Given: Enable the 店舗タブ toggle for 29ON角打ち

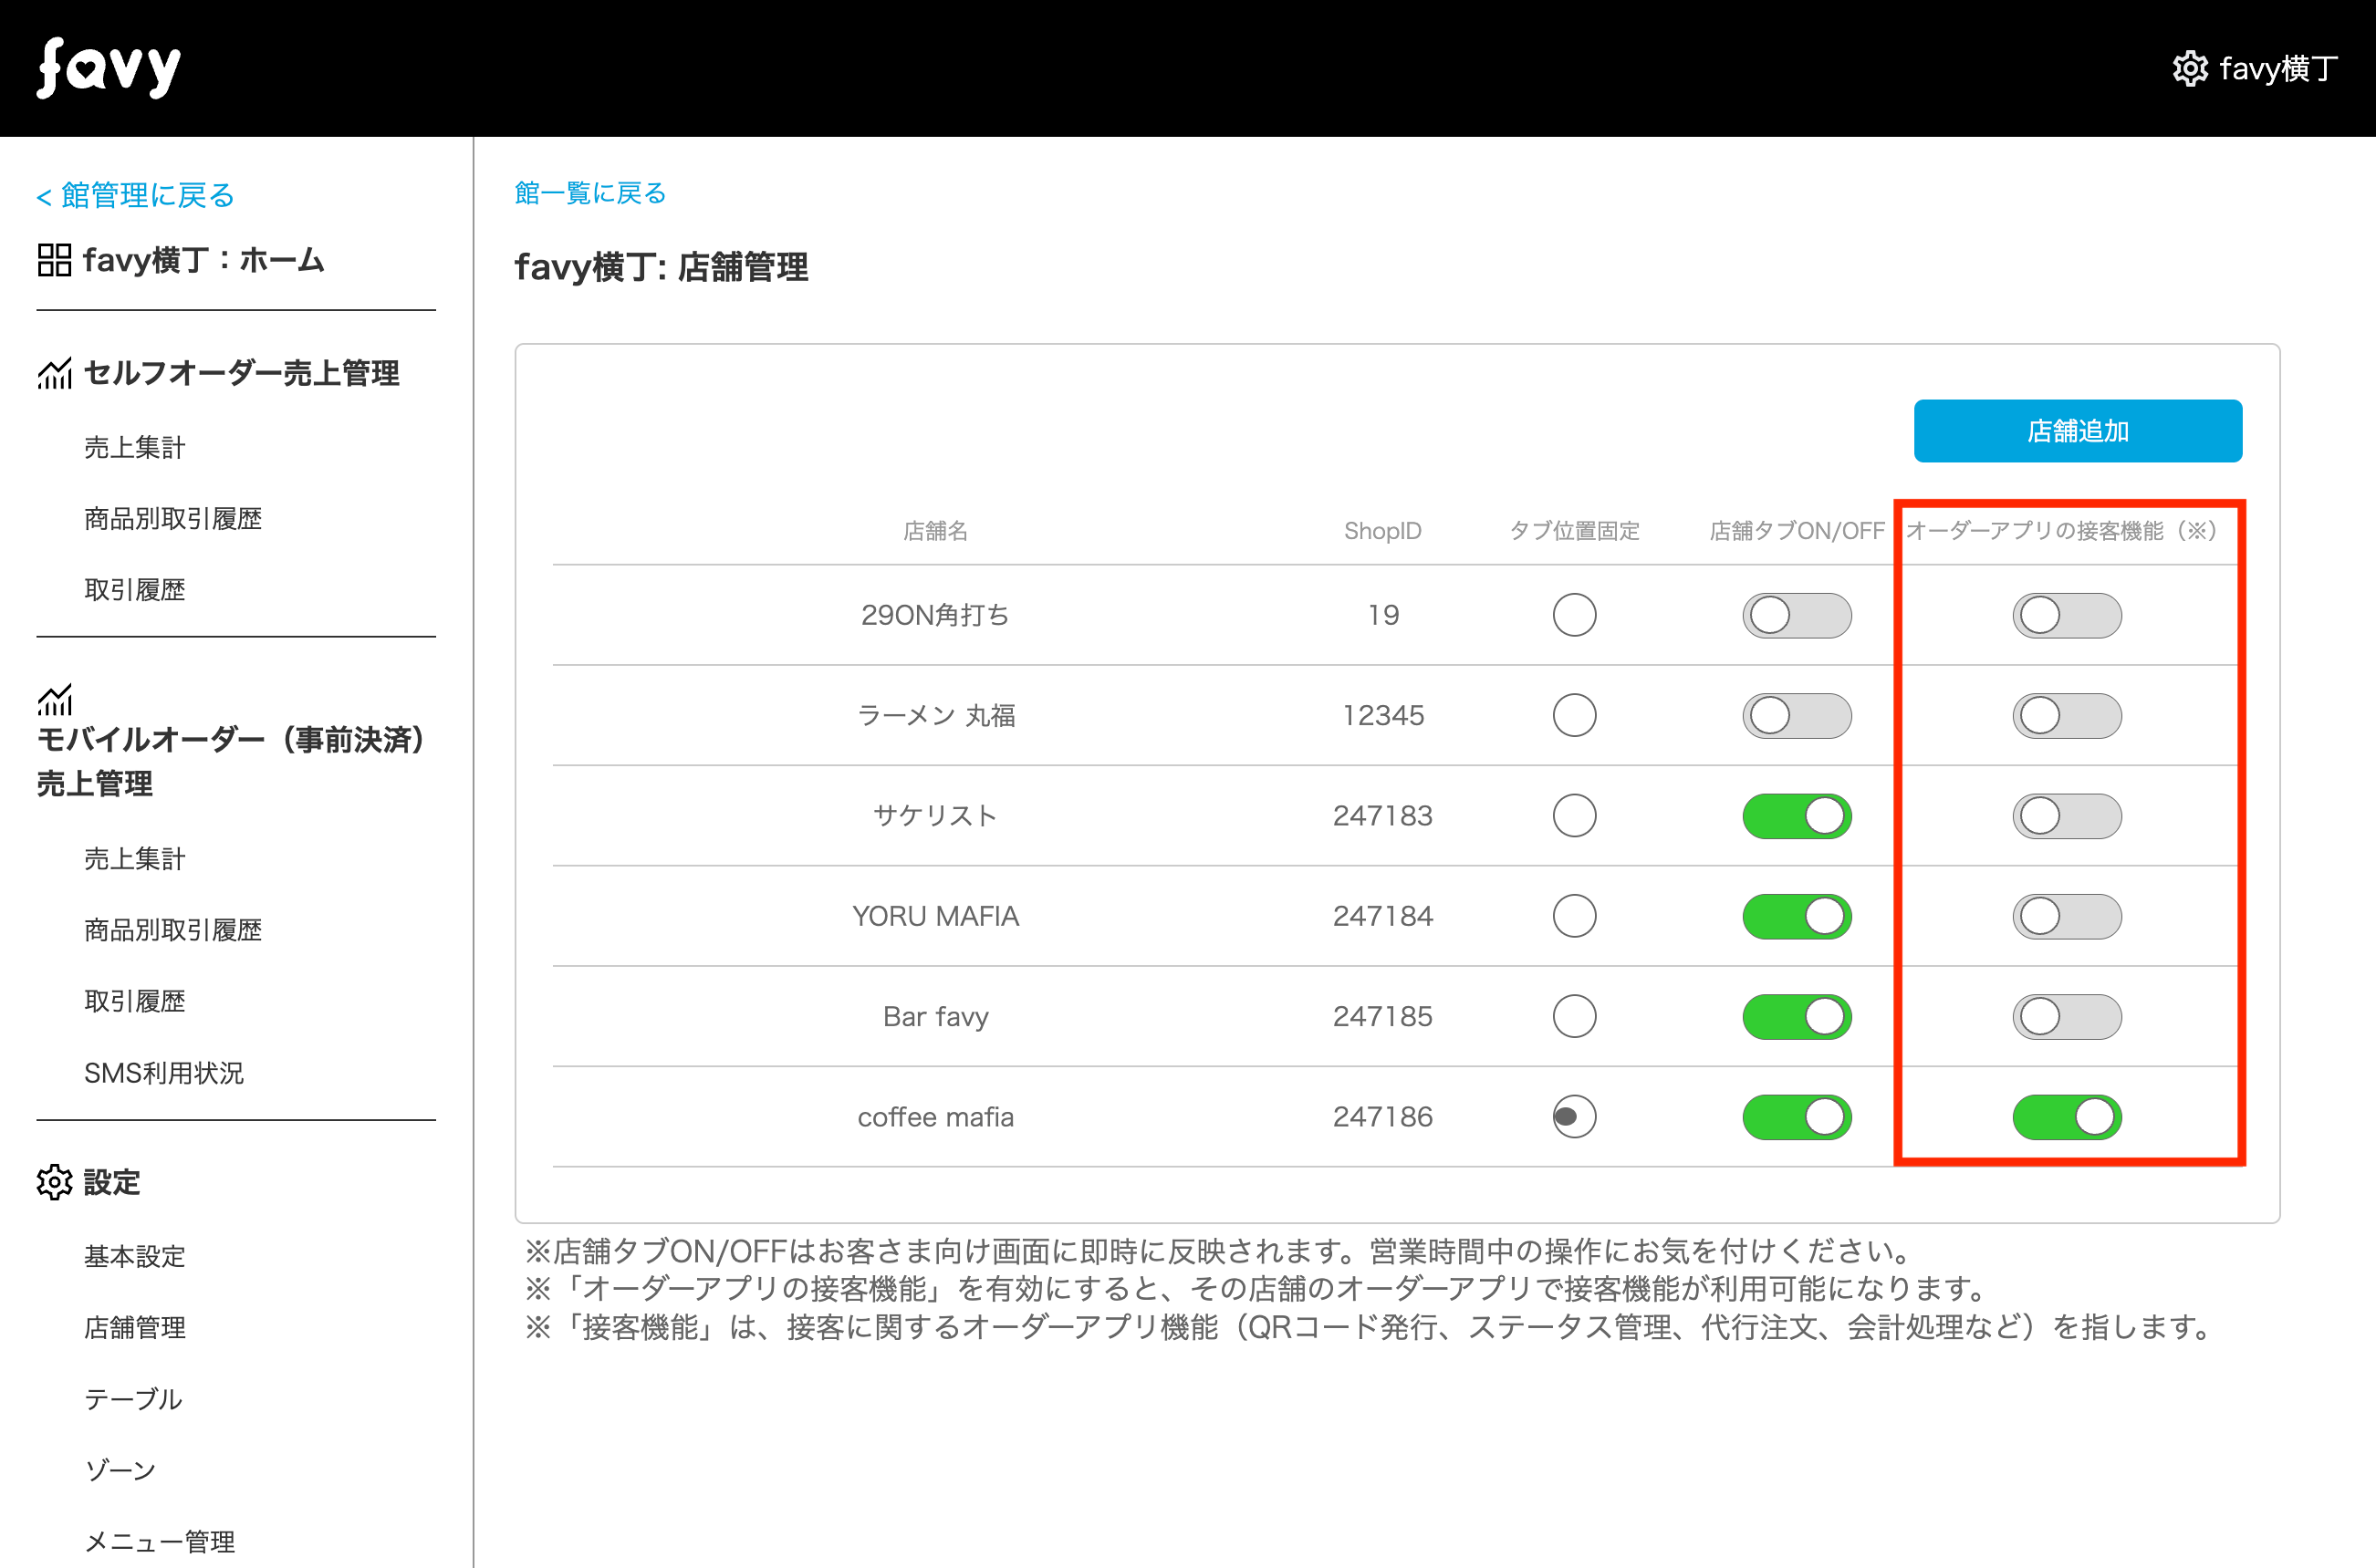Looking at the screenshot, I should pyautogui.click(x=1796, y=615).
